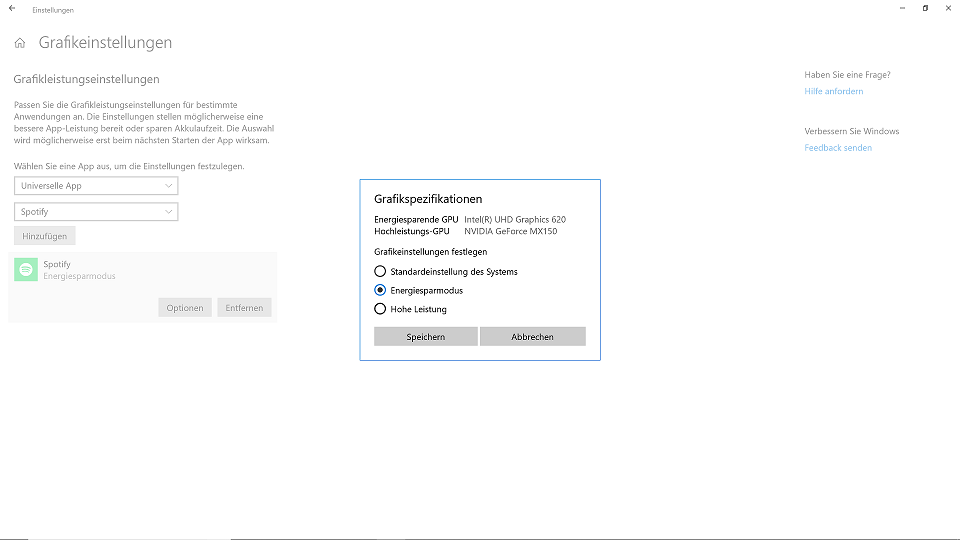Screen dimensions: 960x540
Task: Select the Hohe Leistung radio option
Action: 380,309
